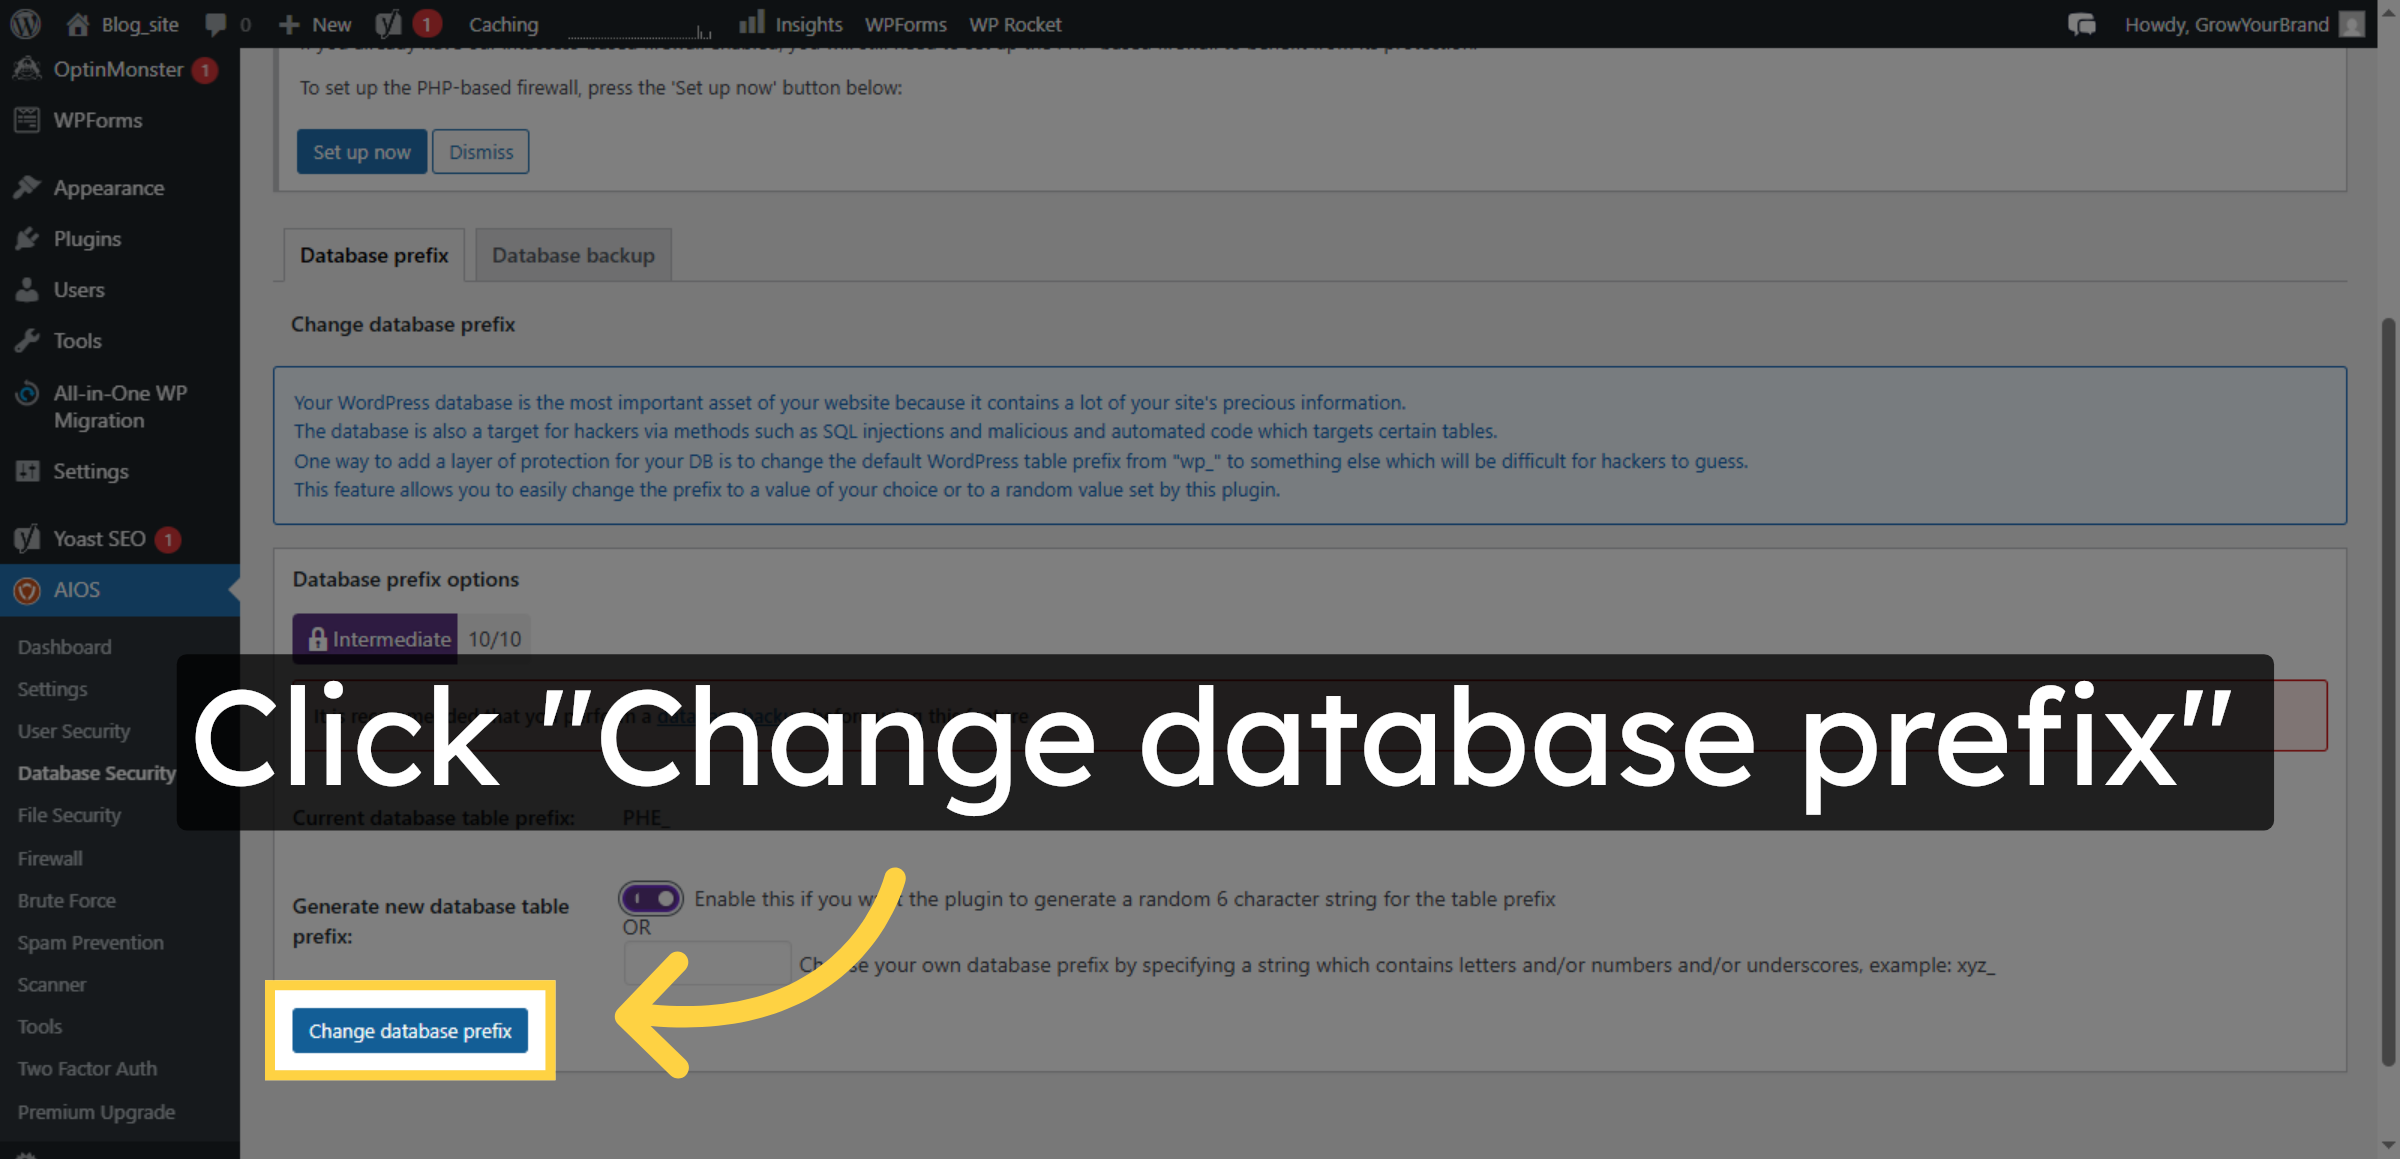2400x1159 pixels.
Task: Open the notifications speech bubble near Howdy
Action: pos(2082,24)
